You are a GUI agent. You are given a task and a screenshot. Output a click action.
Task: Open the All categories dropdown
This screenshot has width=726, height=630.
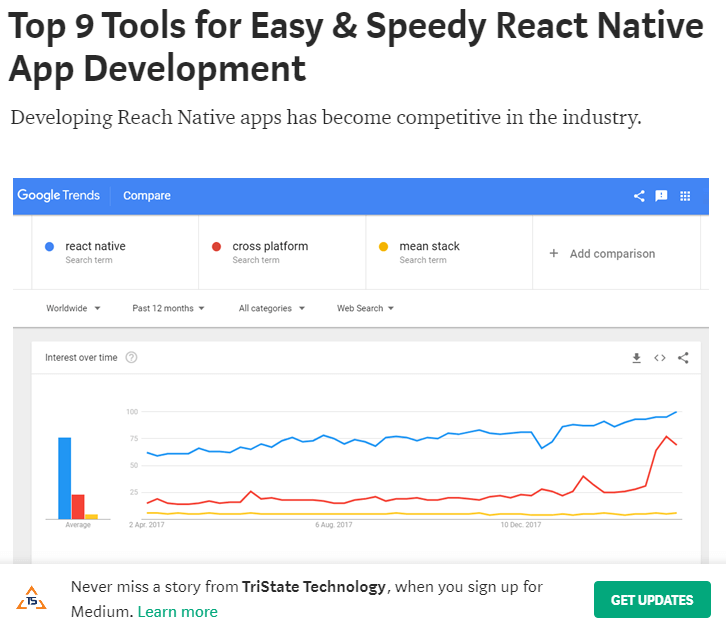pyautogui.click(x=272, y=308)
